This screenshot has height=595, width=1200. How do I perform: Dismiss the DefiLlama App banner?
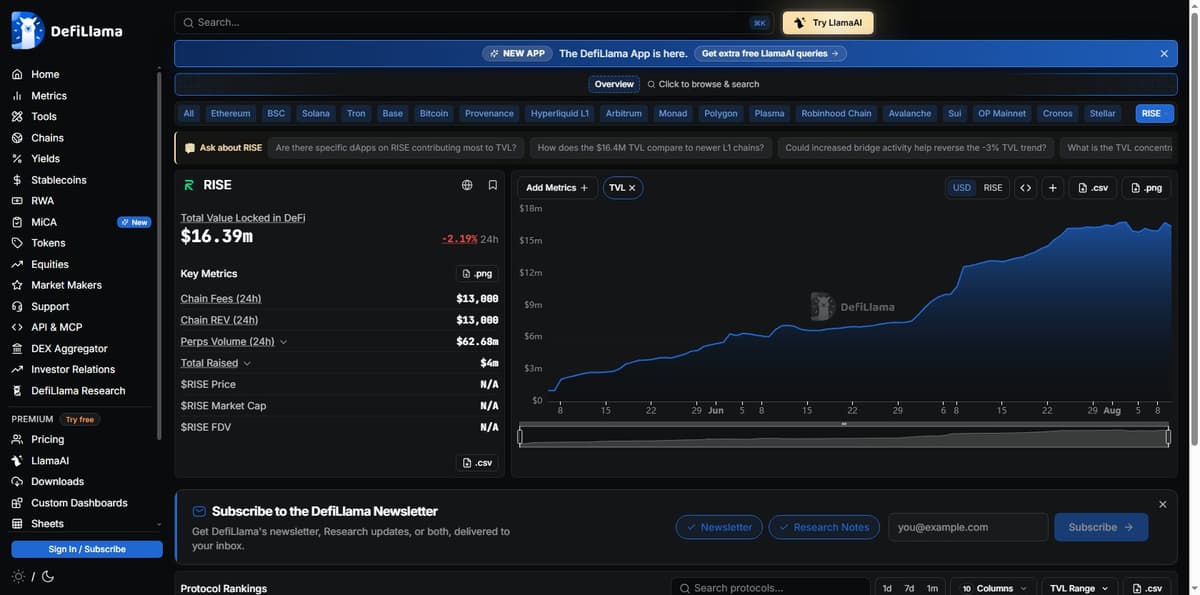click(x=1164, y=53)
